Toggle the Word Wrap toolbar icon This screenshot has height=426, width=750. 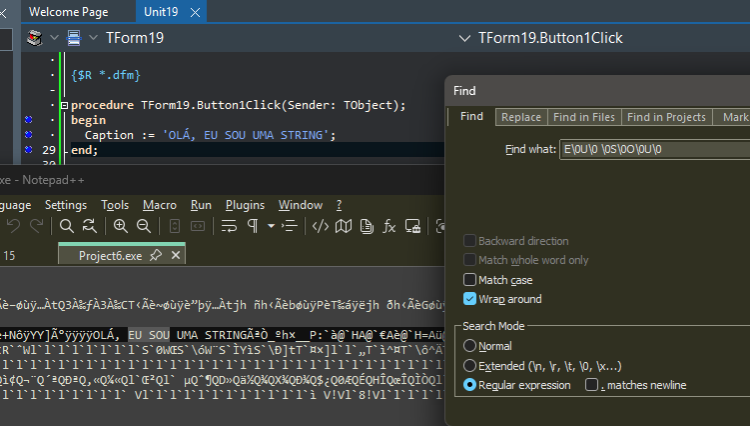pyautogui.click(x=229, y=226)
